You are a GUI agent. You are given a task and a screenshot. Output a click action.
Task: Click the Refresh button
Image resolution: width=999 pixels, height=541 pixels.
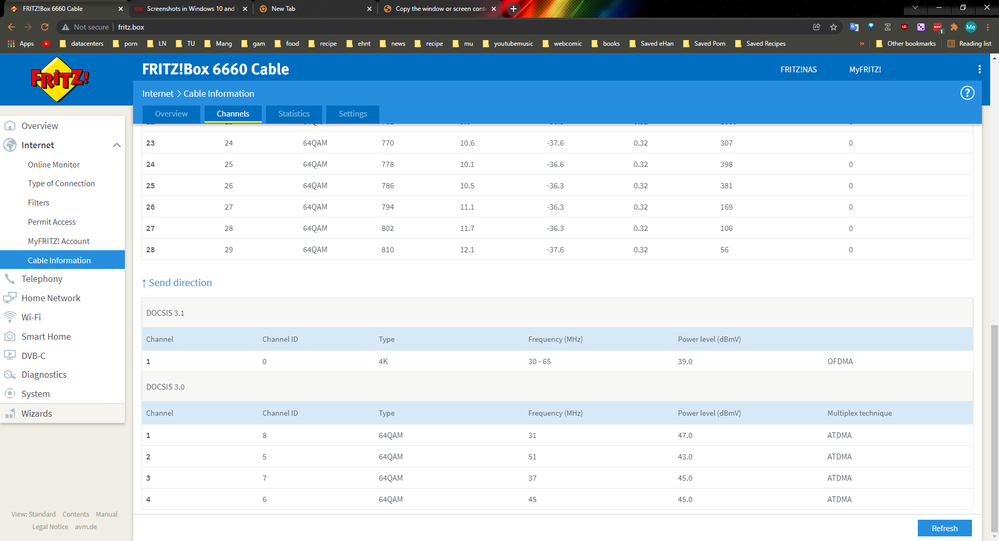coord(944,528)
